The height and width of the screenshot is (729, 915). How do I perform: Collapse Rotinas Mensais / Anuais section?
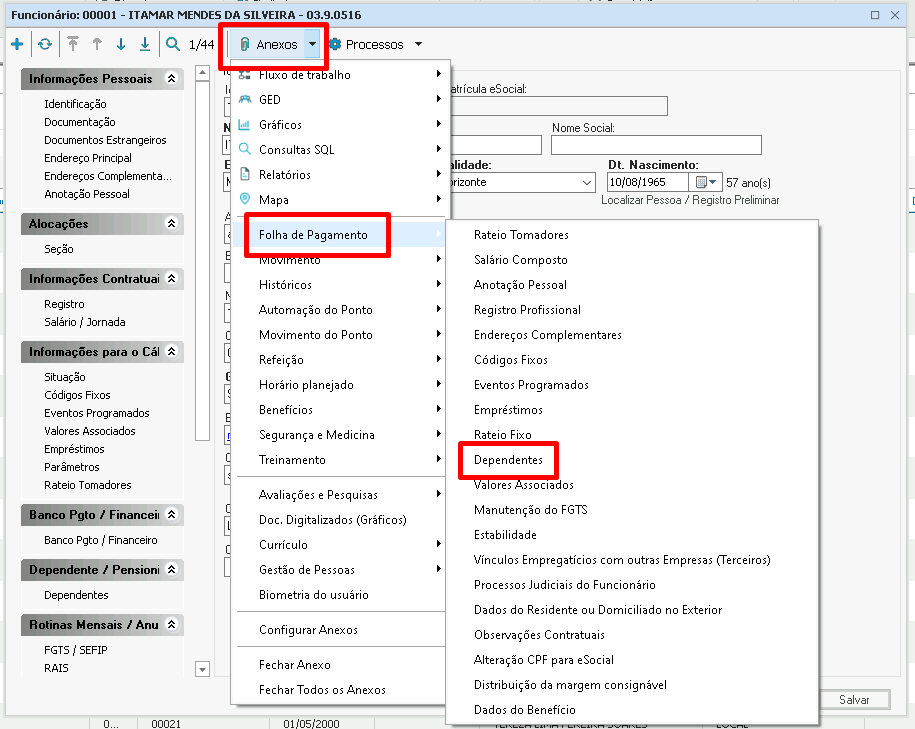(172, 625)
